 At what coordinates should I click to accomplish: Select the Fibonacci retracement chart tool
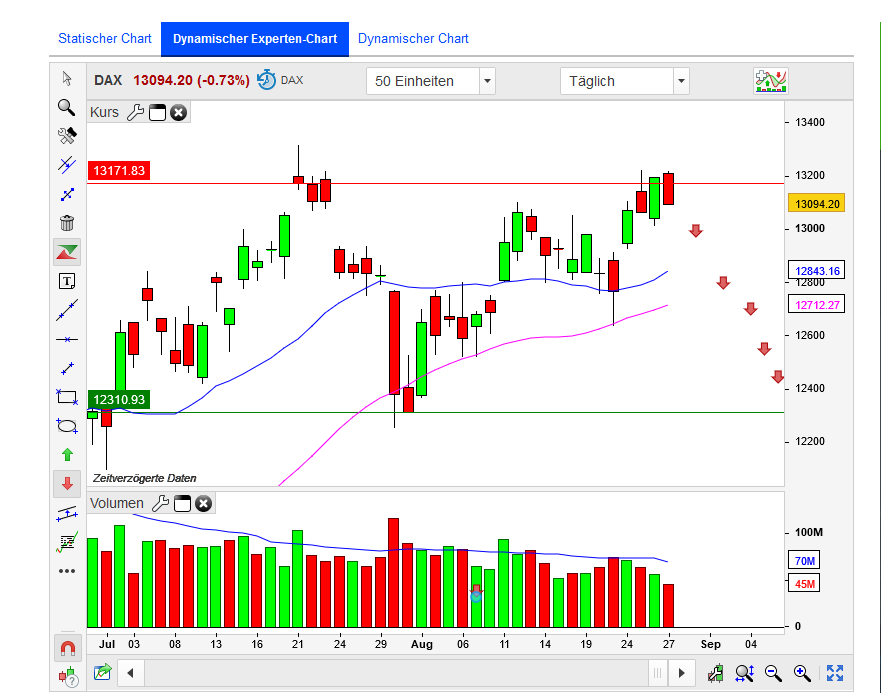pyautogui.click(x=67, y=542)
